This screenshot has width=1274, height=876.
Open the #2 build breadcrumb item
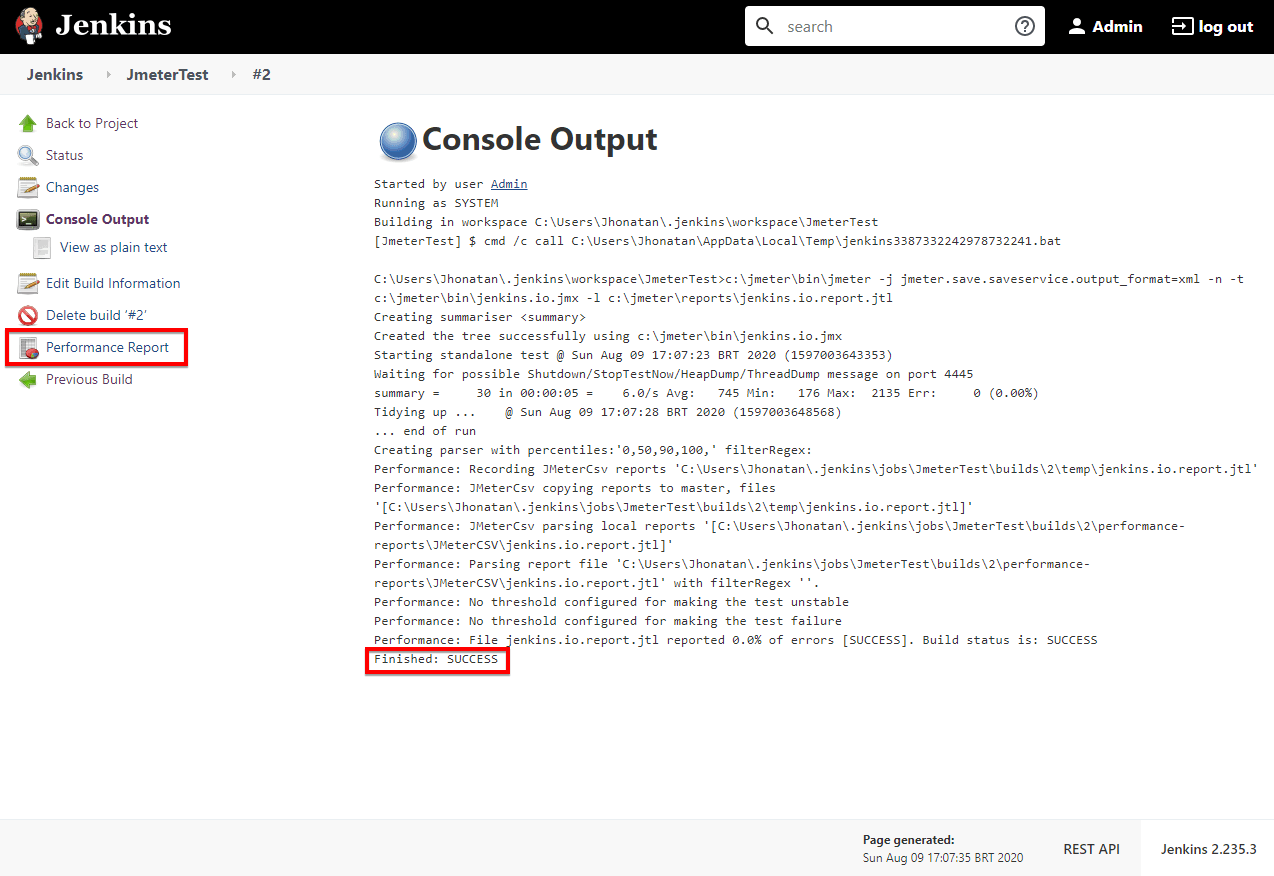pos(261,75)
